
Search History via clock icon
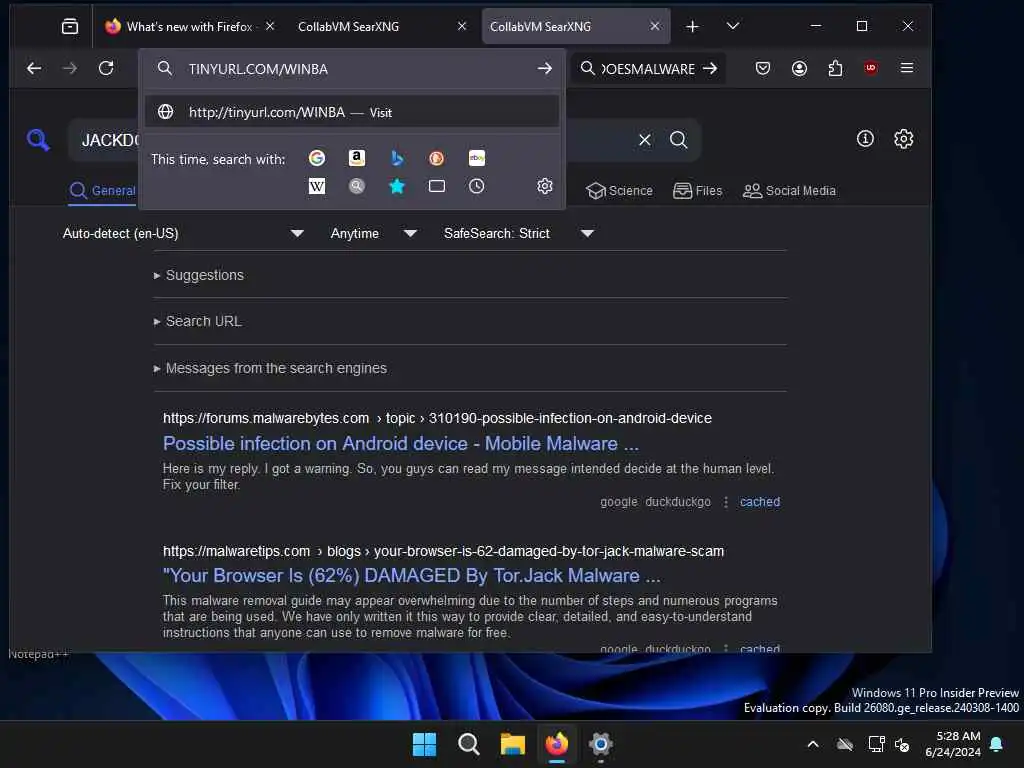click(477, 186)
